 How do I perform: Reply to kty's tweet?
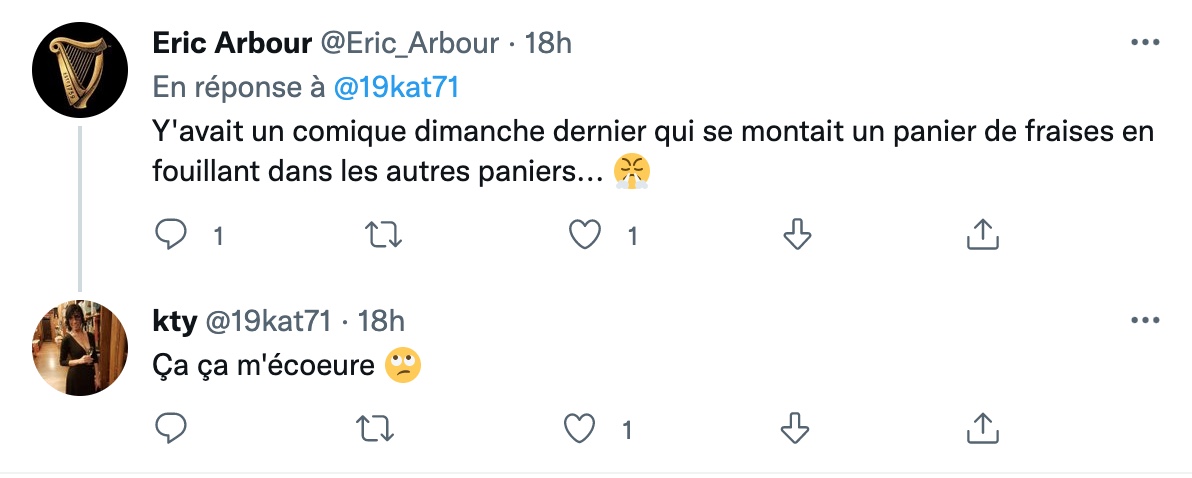(x=170, y=429)
